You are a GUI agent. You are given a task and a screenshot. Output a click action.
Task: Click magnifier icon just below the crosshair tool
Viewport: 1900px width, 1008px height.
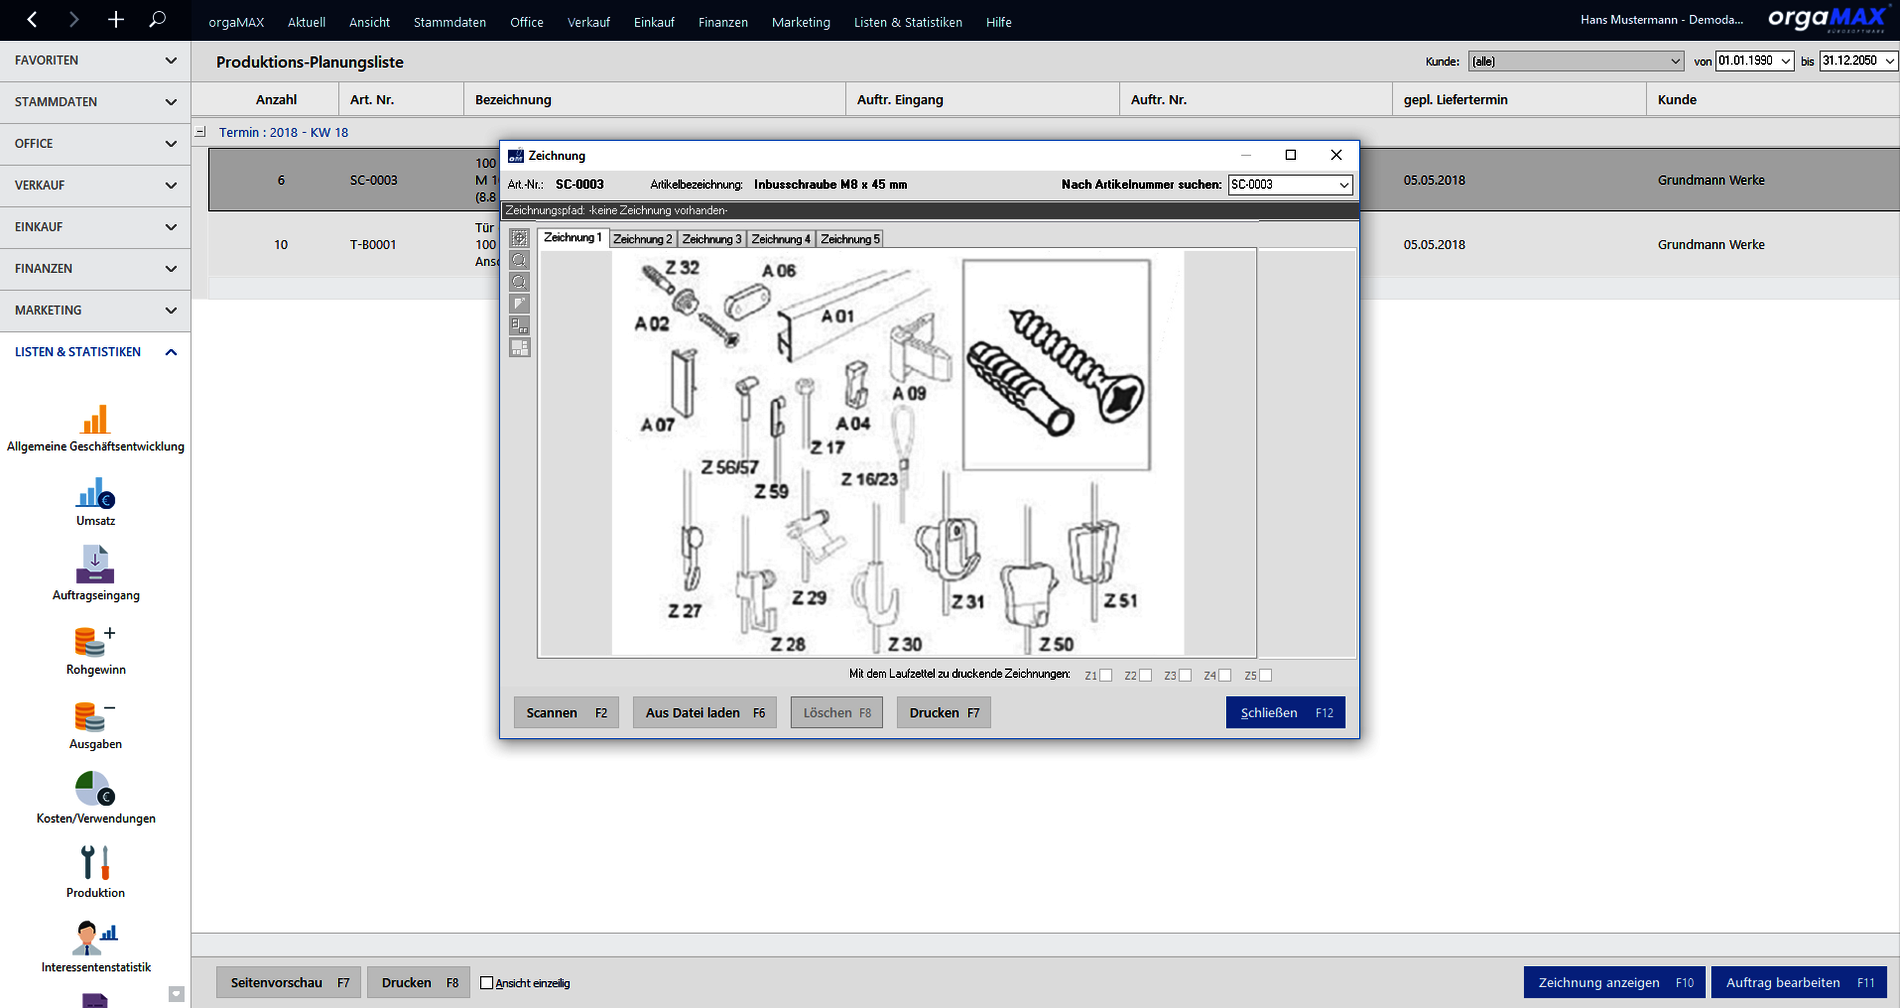[520, 260]
